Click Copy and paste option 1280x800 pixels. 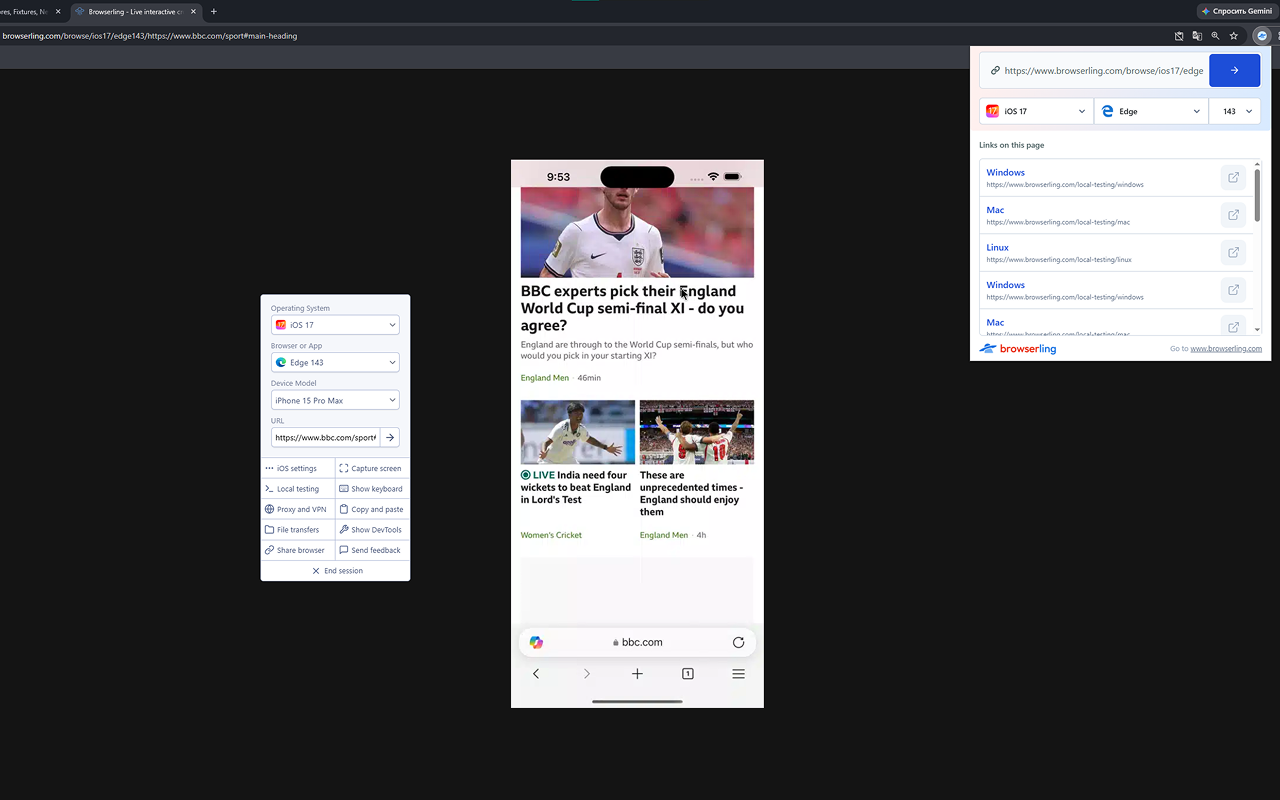[372, 509]
